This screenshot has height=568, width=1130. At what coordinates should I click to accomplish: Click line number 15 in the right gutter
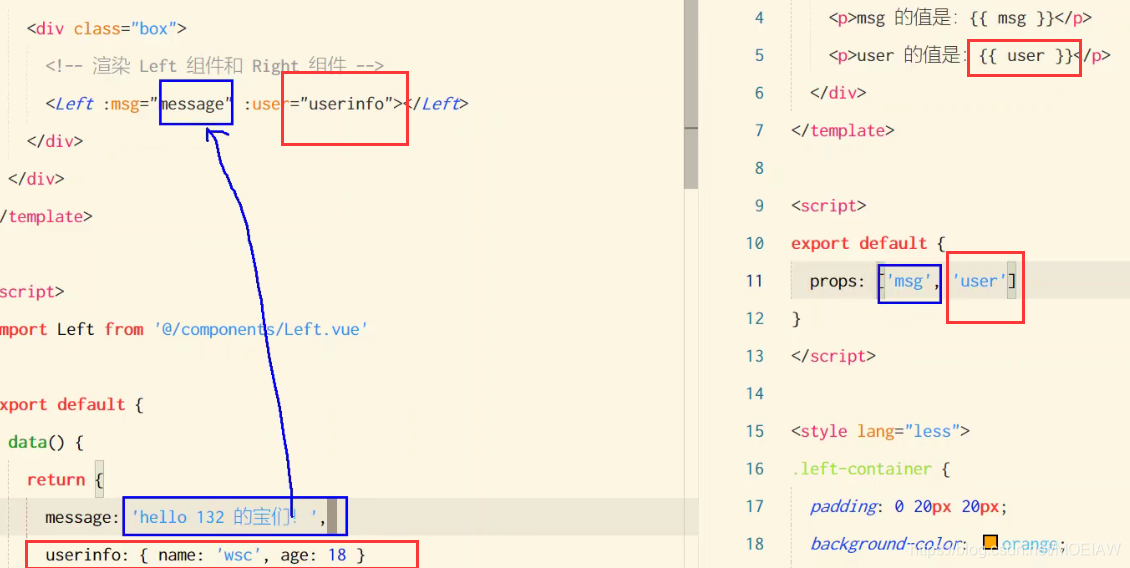755,431
